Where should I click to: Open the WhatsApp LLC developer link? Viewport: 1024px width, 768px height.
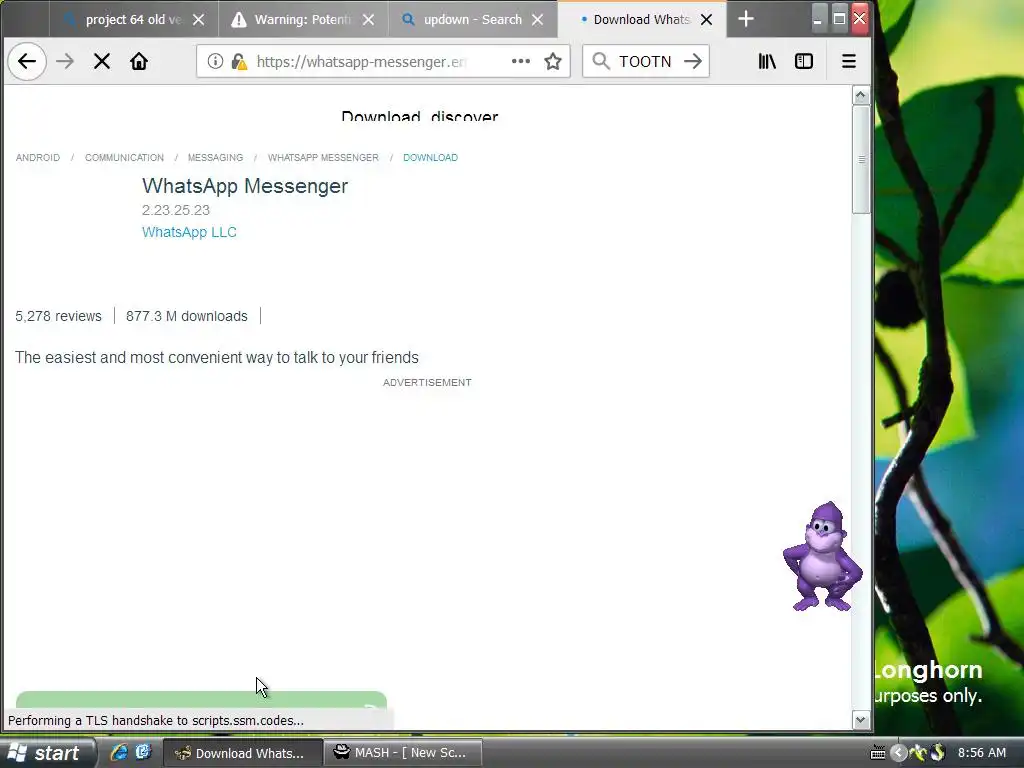(x=189, y=232)
